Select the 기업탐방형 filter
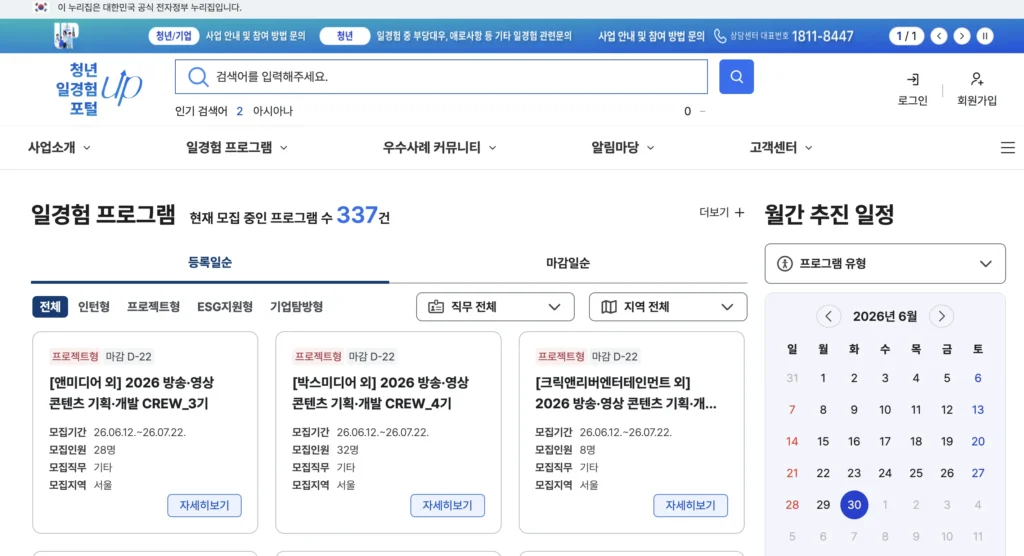 click(x=296, y=307)
